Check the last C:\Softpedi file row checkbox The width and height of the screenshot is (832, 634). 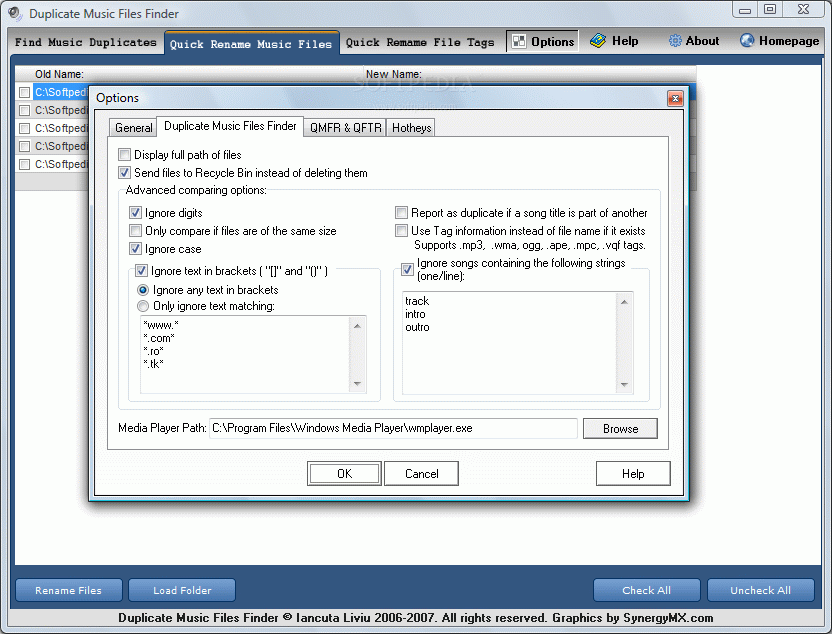coord(24,164)
